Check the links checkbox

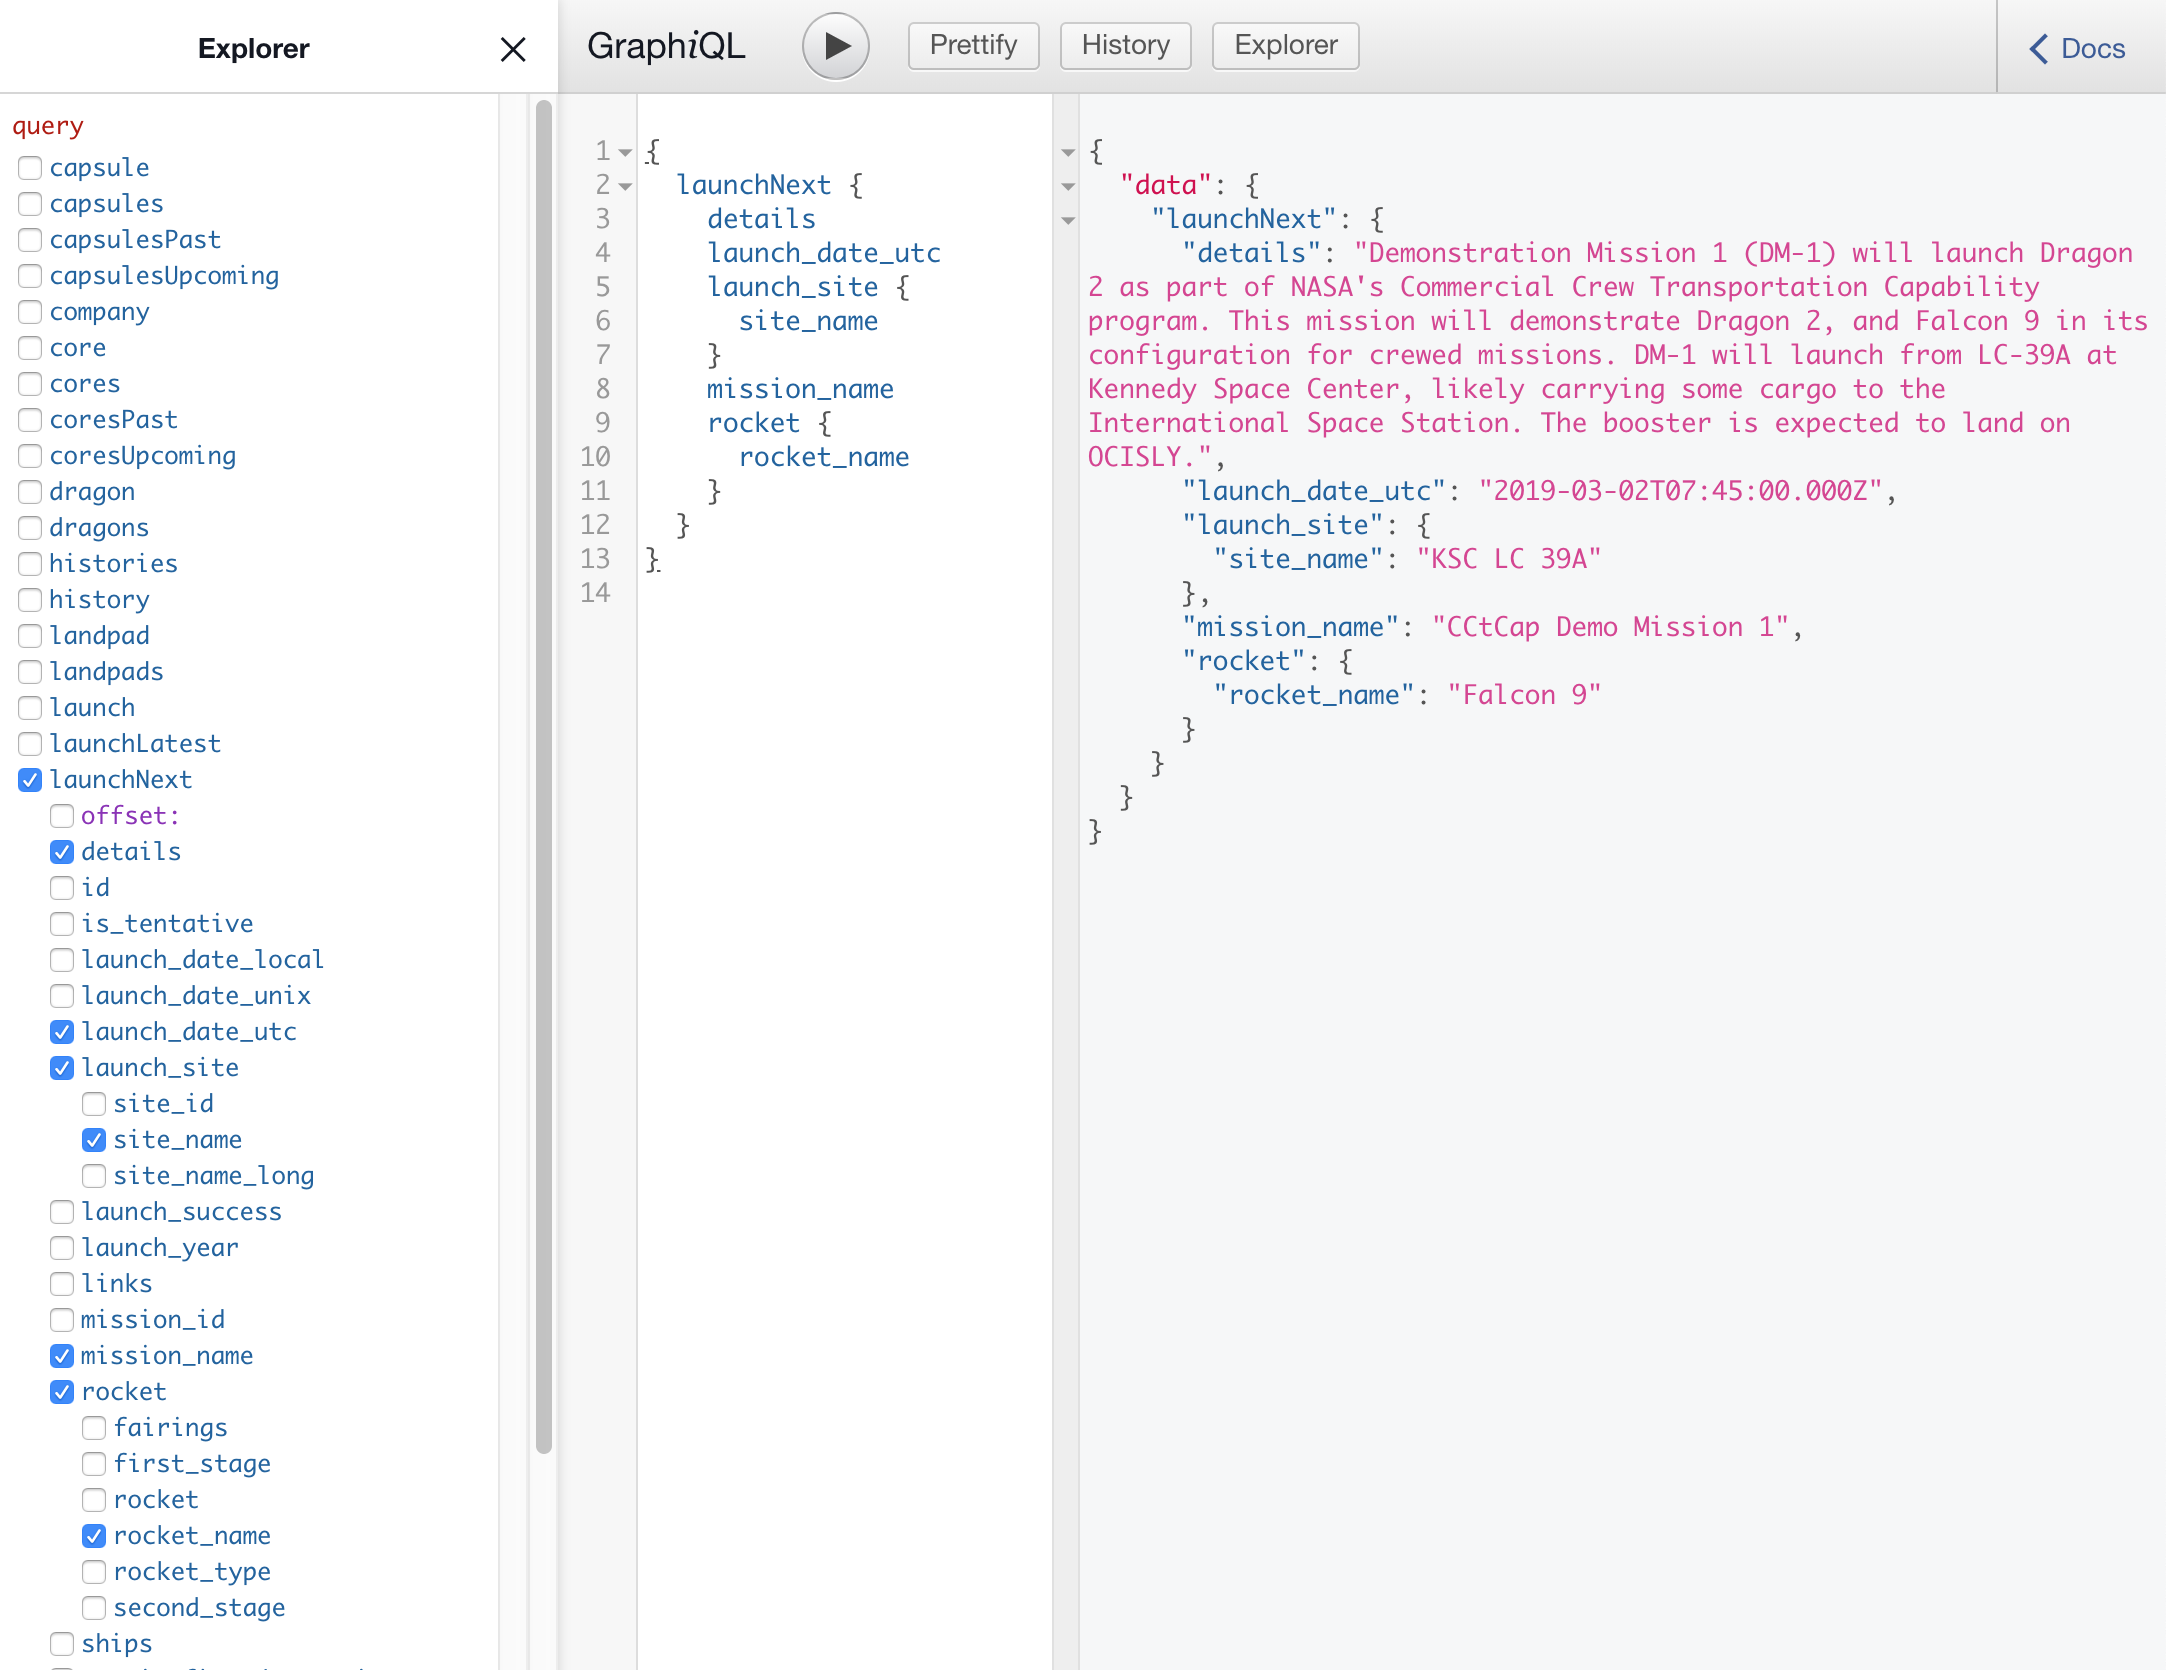tap(62, 1284)
